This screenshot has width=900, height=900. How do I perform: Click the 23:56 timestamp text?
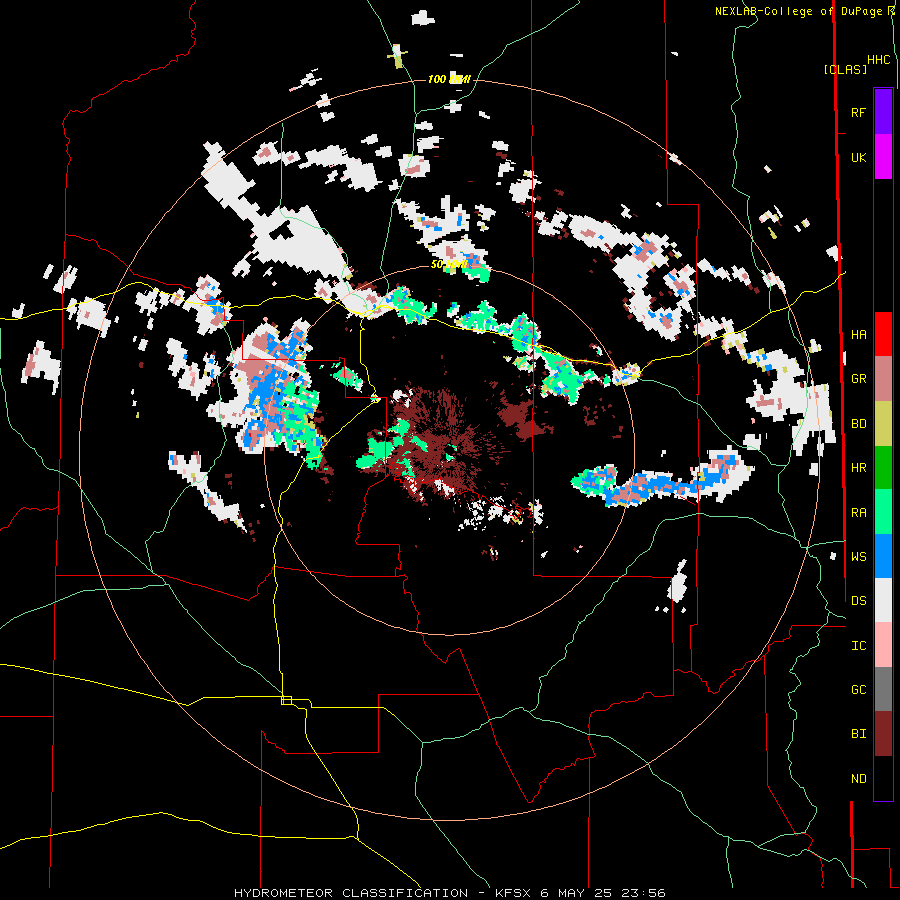click(x=642, y=893)
